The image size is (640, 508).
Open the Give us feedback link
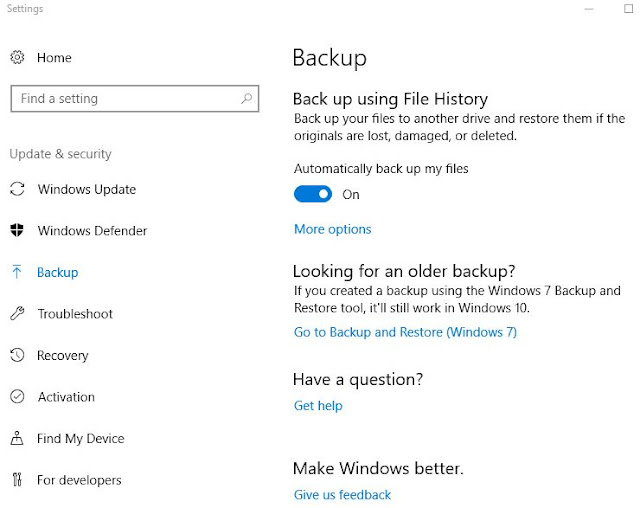click(342, 495)
